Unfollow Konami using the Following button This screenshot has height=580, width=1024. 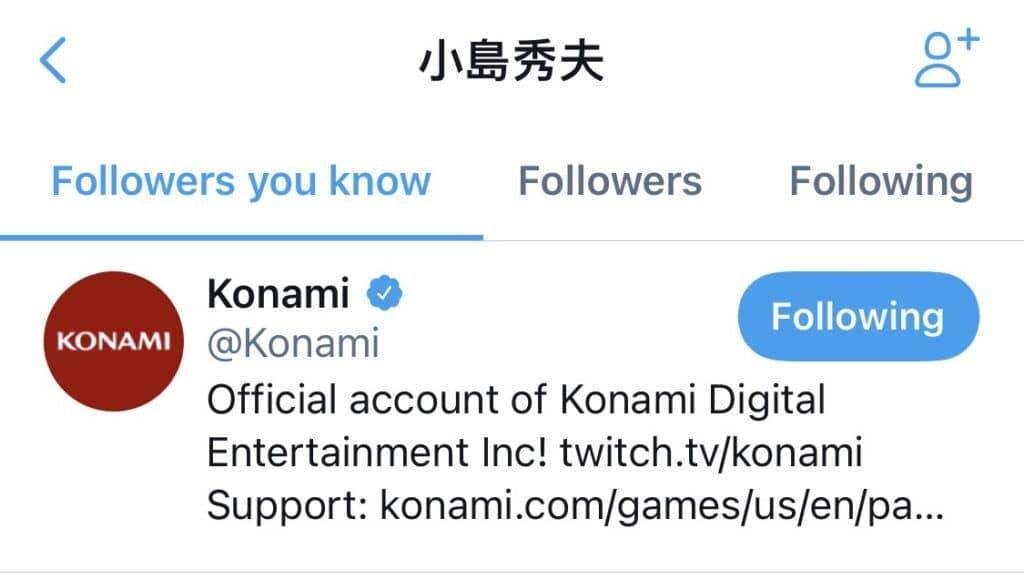point(856,317)
